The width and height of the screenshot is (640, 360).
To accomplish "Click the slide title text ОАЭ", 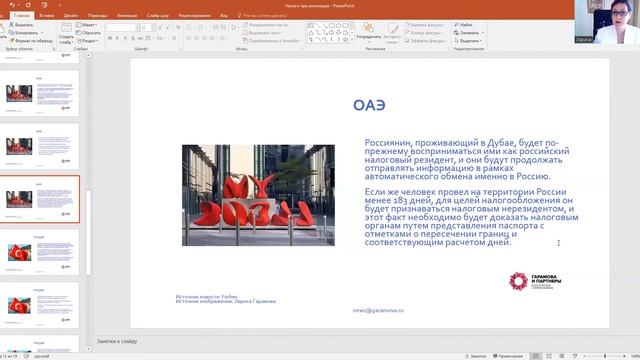I will [369, 105].
